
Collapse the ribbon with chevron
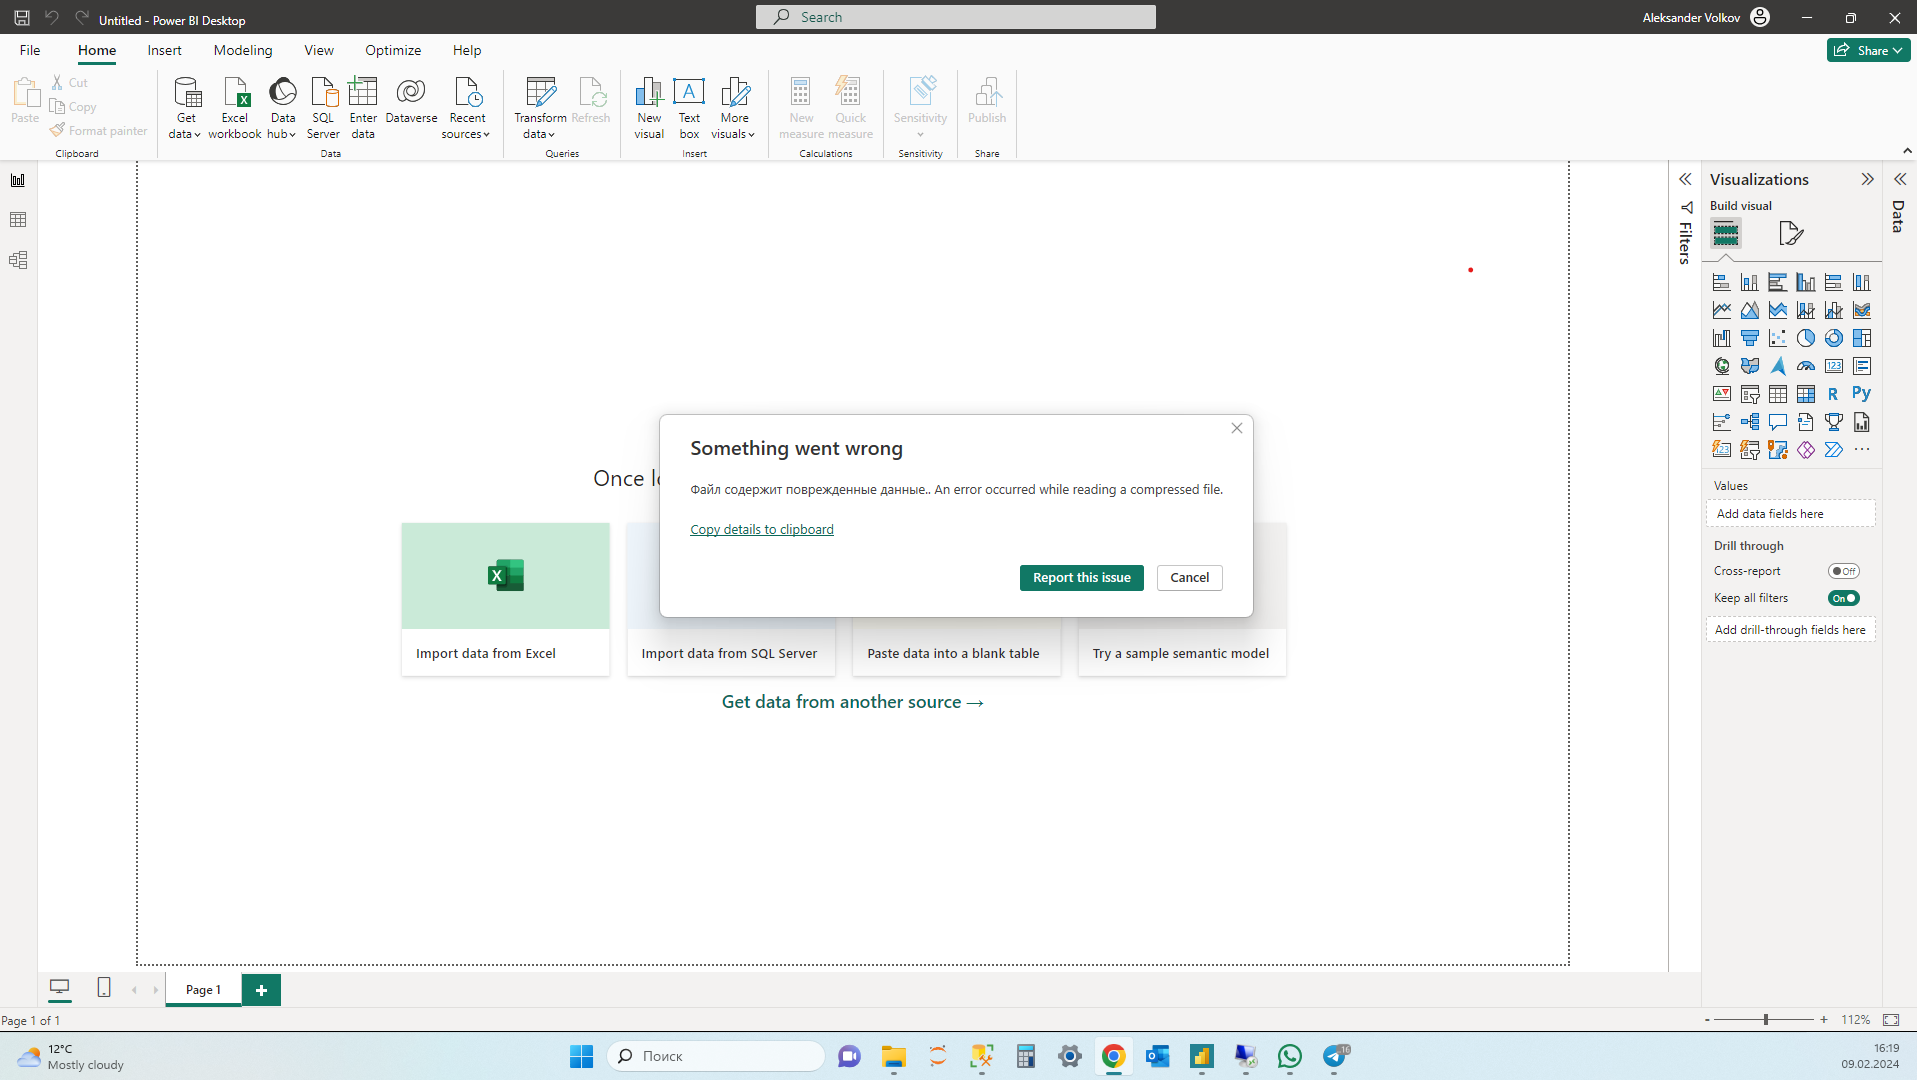pos(1907,150)
